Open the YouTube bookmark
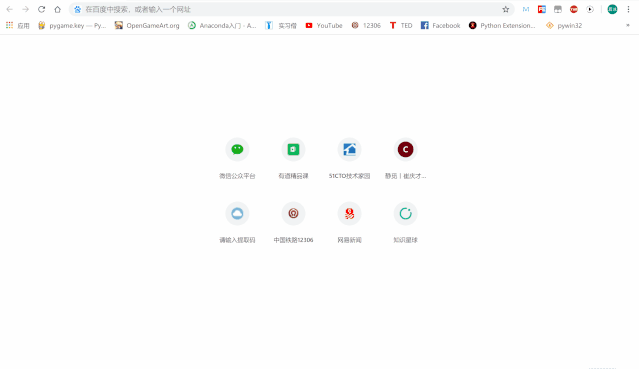 point(324,25)
